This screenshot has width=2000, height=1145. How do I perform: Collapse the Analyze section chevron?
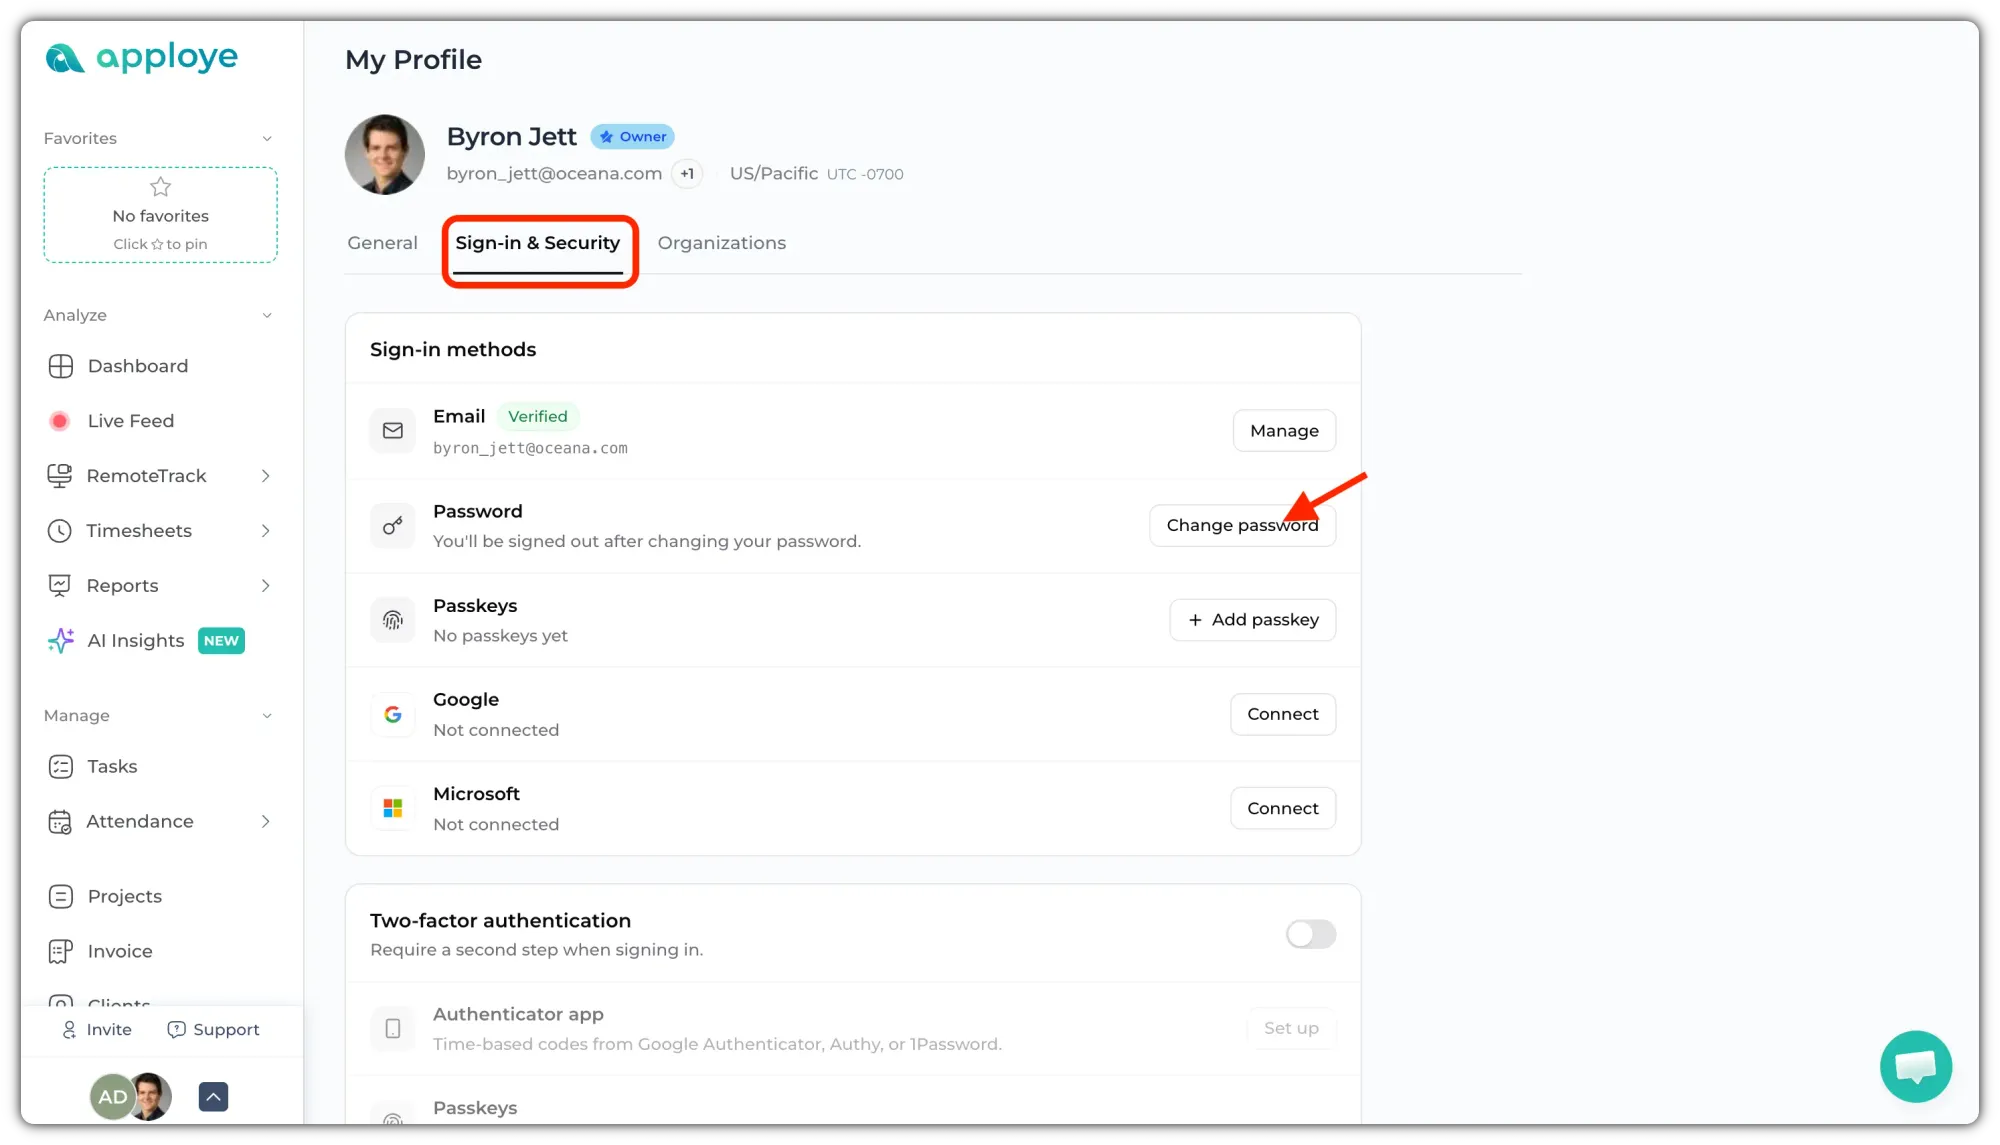coord(267,315)
